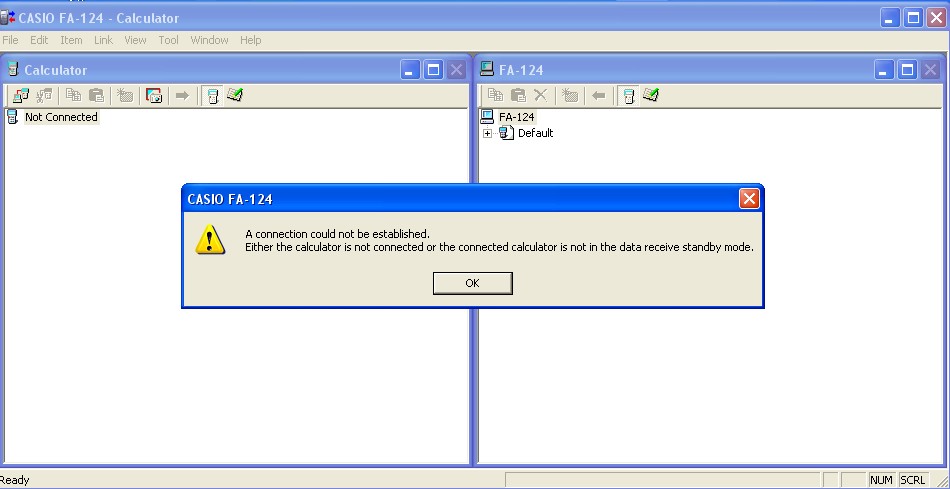Open the Window menu

tap(209, 40)
